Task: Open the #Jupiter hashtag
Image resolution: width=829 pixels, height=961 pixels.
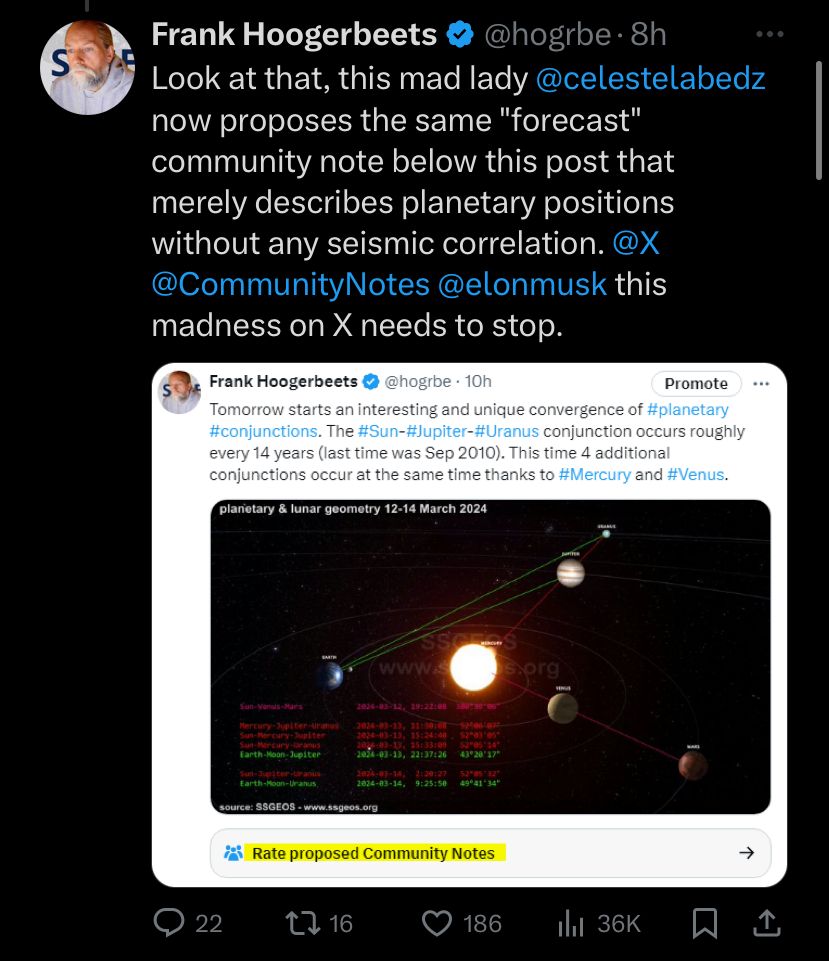Action: [434, 431]
